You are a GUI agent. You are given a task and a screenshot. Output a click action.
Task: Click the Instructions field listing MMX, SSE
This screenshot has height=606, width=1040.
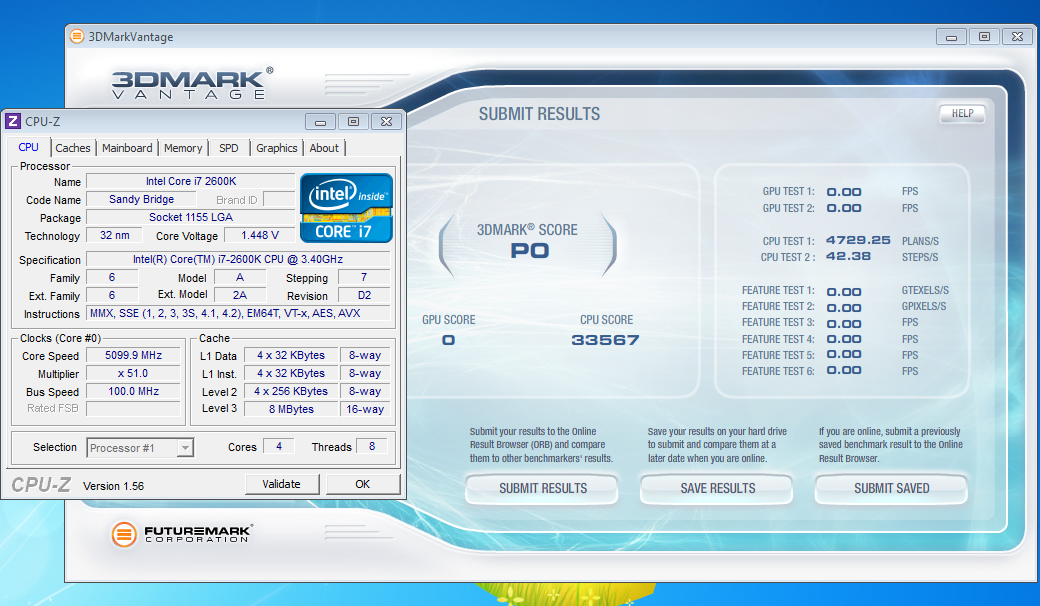238,313
